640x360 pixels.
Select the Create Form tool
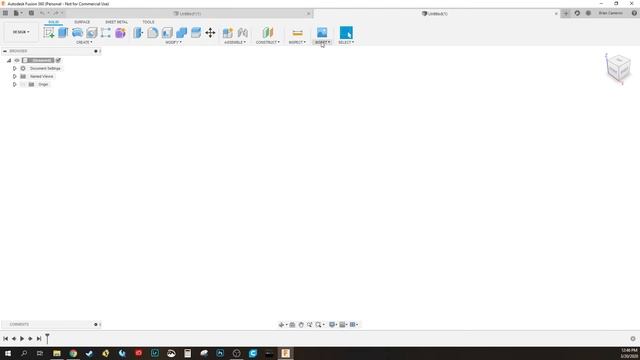[120, 33]
